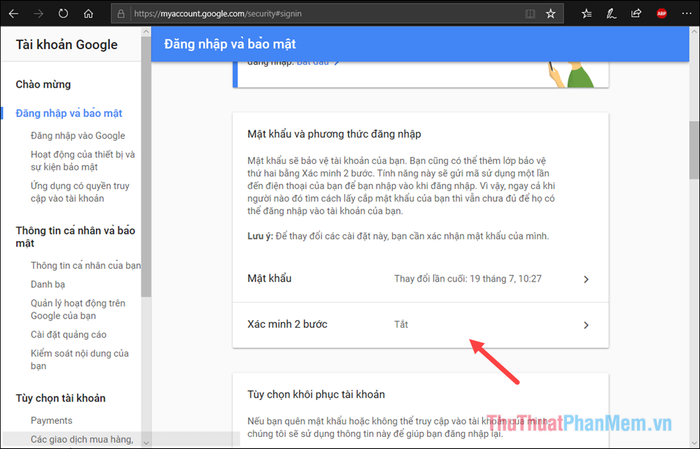
Task: Open Cài đặt quảng cáo
Action: coord(68,335)
